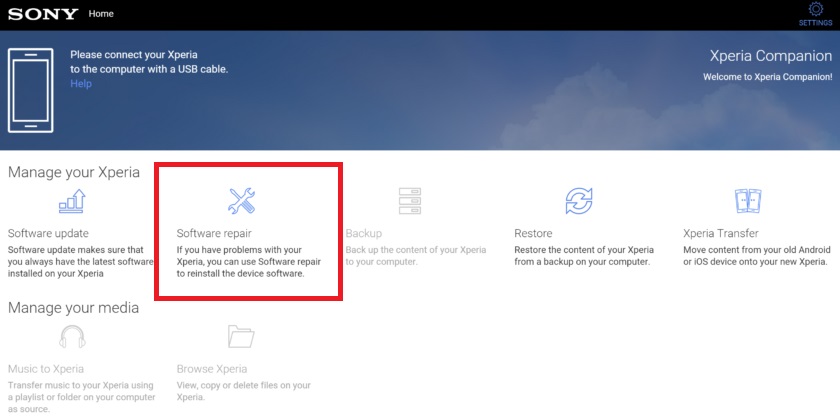This screenshot has height=420, width=840.
Task: Click 'View, copy or delete files' description
Action: tap(244, 391)
